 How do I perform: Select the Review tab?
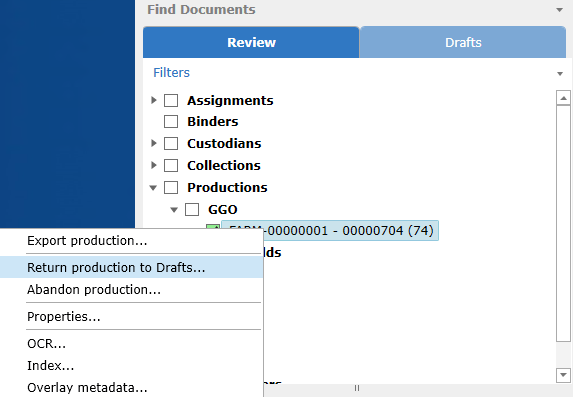(x=251, y=42)
